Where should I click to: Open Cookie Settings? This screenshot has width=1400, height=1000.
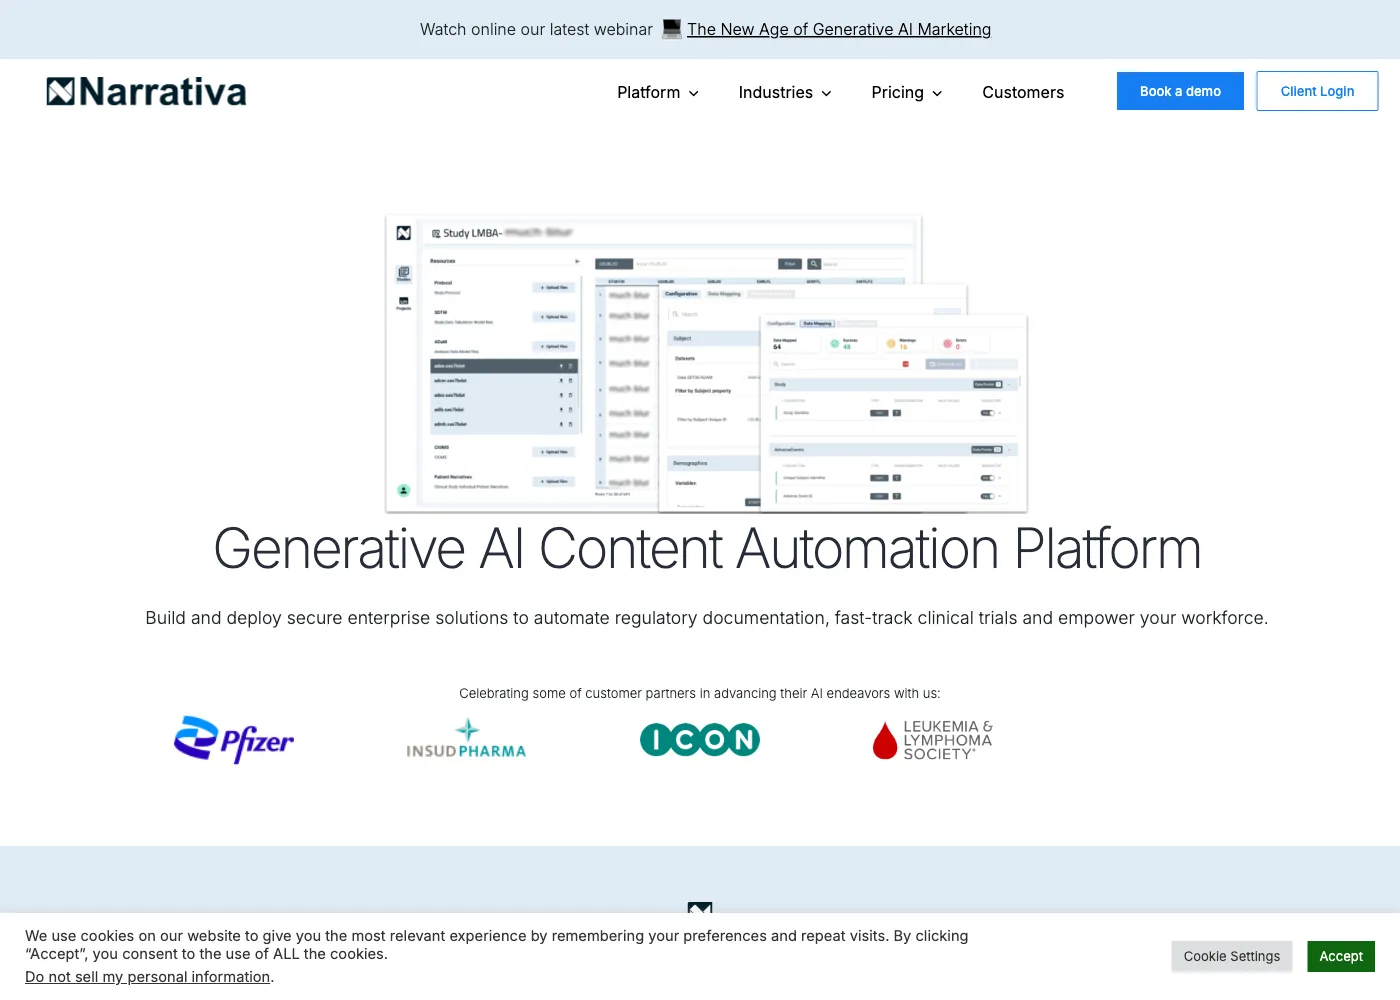click(1232, 956)
